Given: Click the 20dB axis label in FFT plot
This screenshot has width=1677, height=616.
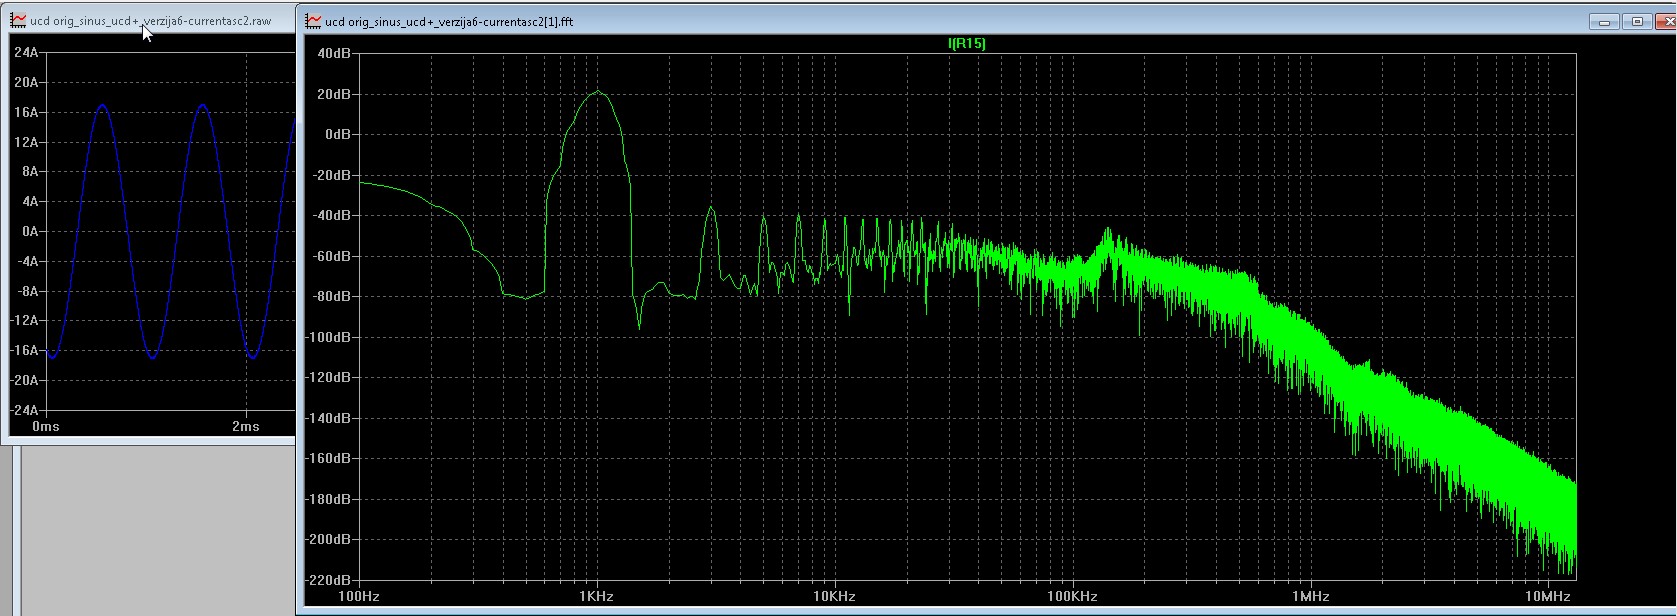Looking at the screenshot, I should click(334, 94).
